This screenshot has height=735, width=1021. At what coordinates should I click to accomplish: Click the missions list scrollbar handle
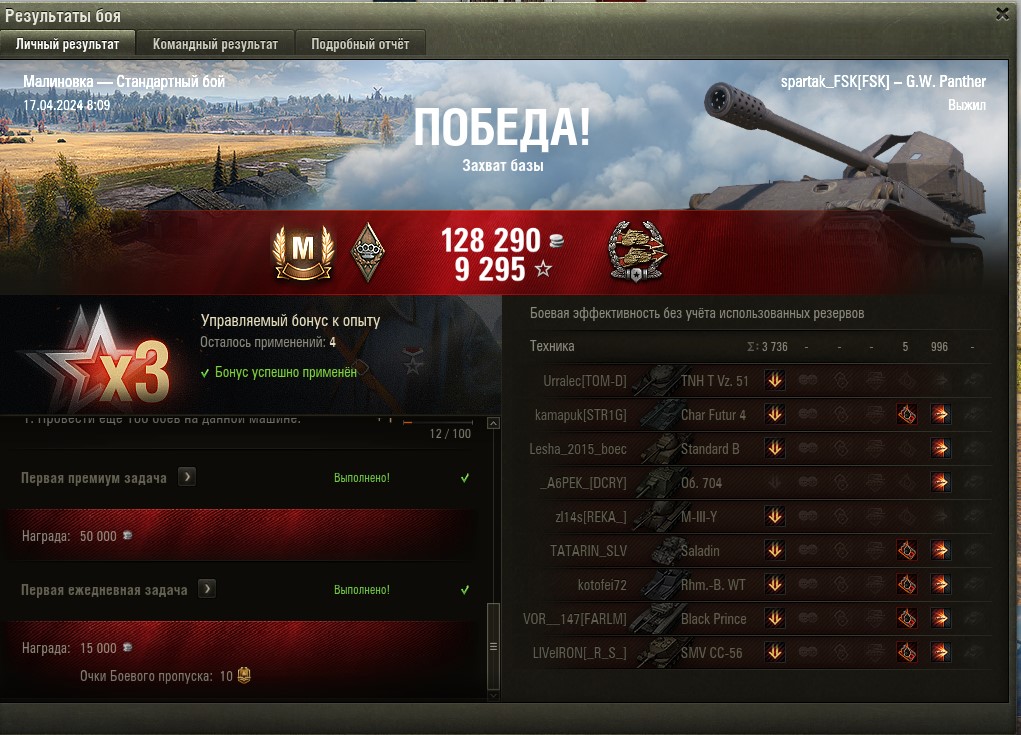[x=494, y=646]
